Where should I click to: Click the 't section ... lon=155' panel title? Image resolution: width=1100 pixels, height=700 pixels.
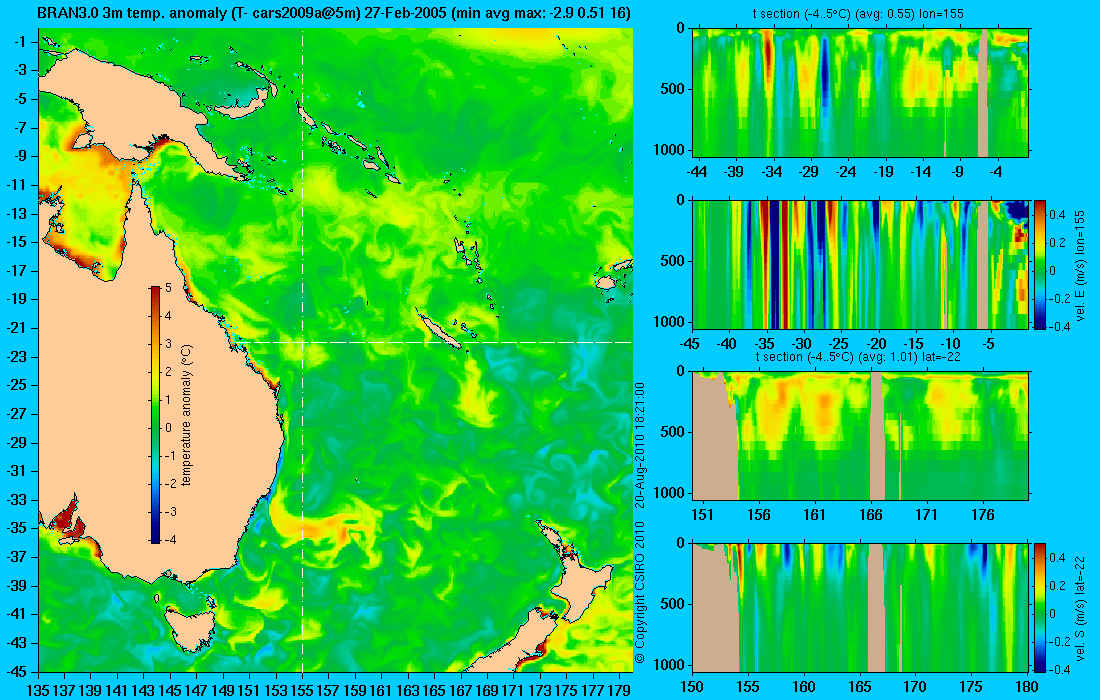[857, 14]
